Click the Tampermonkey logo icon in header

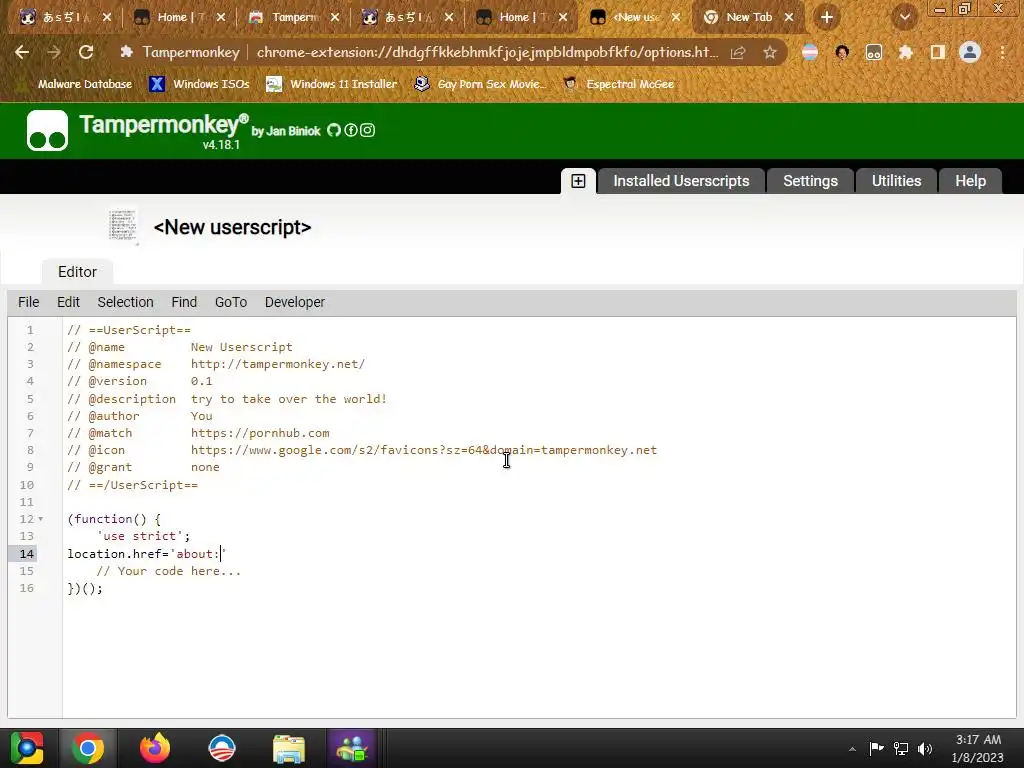click(x=47, y=131)
